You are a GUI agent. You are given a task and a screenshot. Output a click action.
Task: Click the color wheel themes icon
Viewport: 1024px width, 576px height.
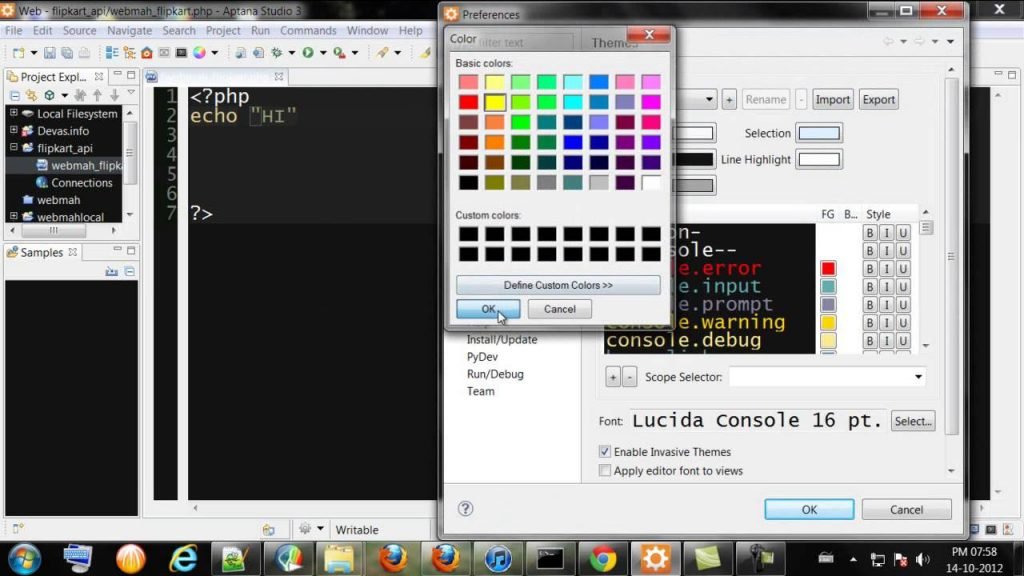click(x=199, y=53)
